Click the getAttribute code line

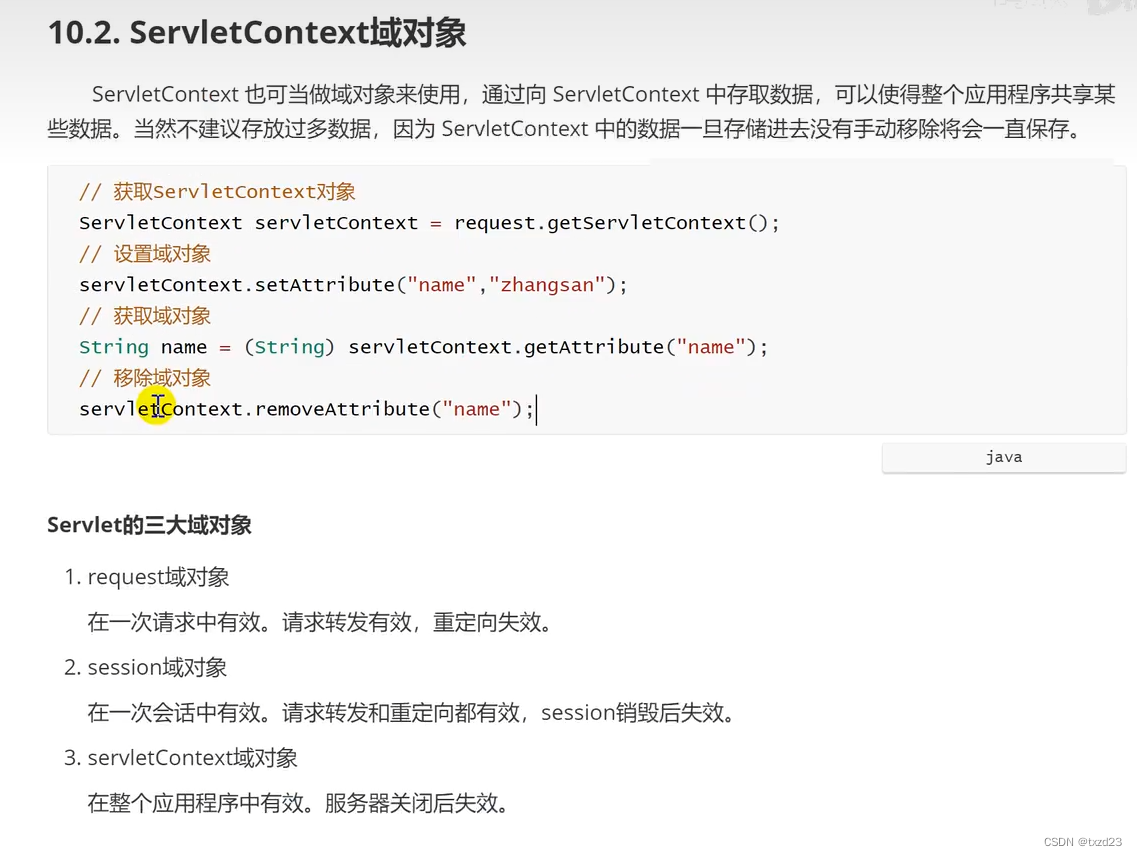421,346
